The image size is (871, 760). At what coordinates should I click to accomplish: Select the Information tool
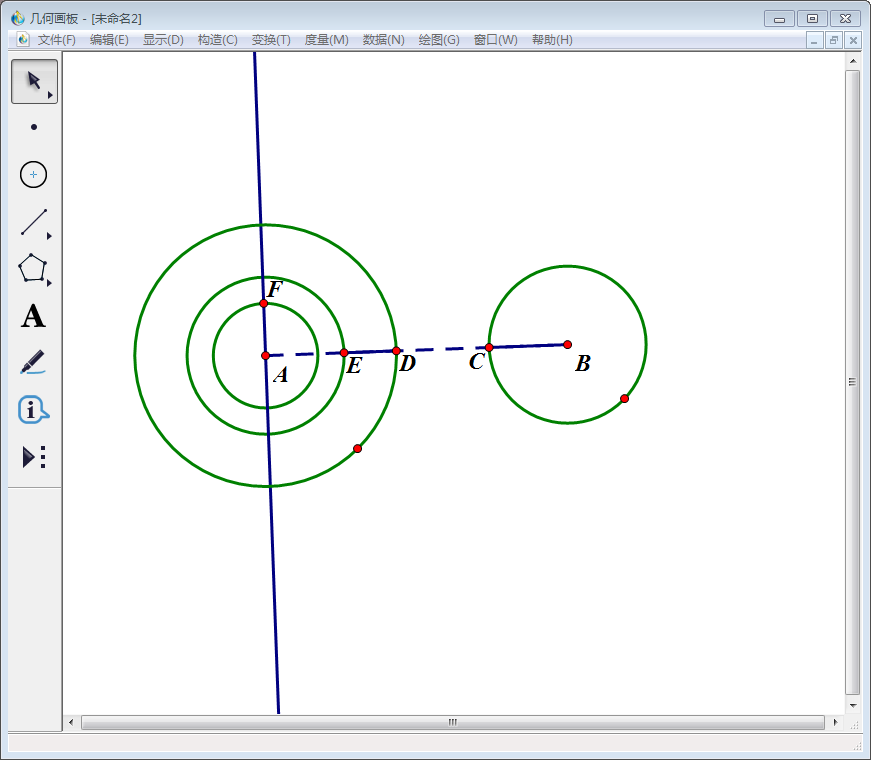point(33,409)
